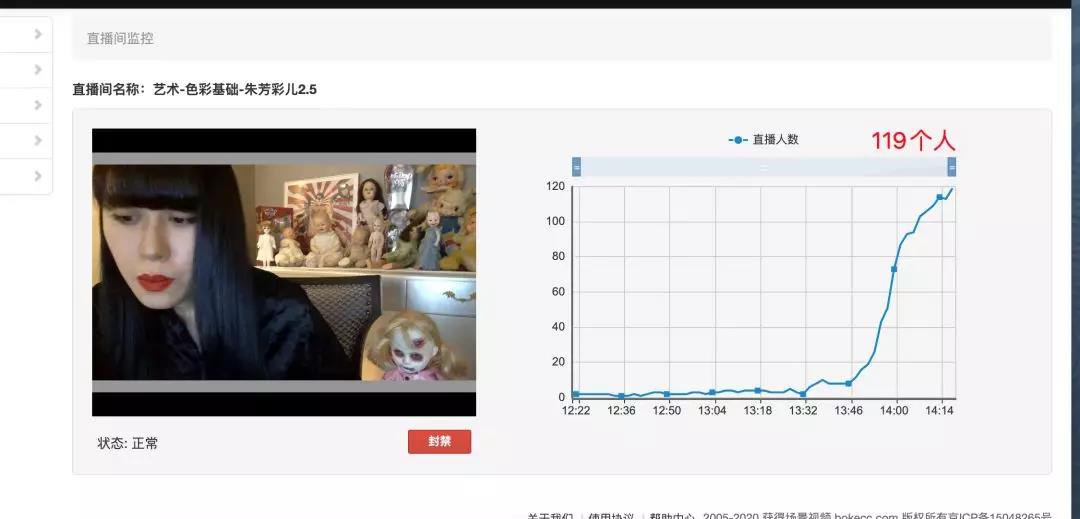Expand the second sidebar chevron item
Viewport: 1080px width, 519px height.
[x=38, y=70]
